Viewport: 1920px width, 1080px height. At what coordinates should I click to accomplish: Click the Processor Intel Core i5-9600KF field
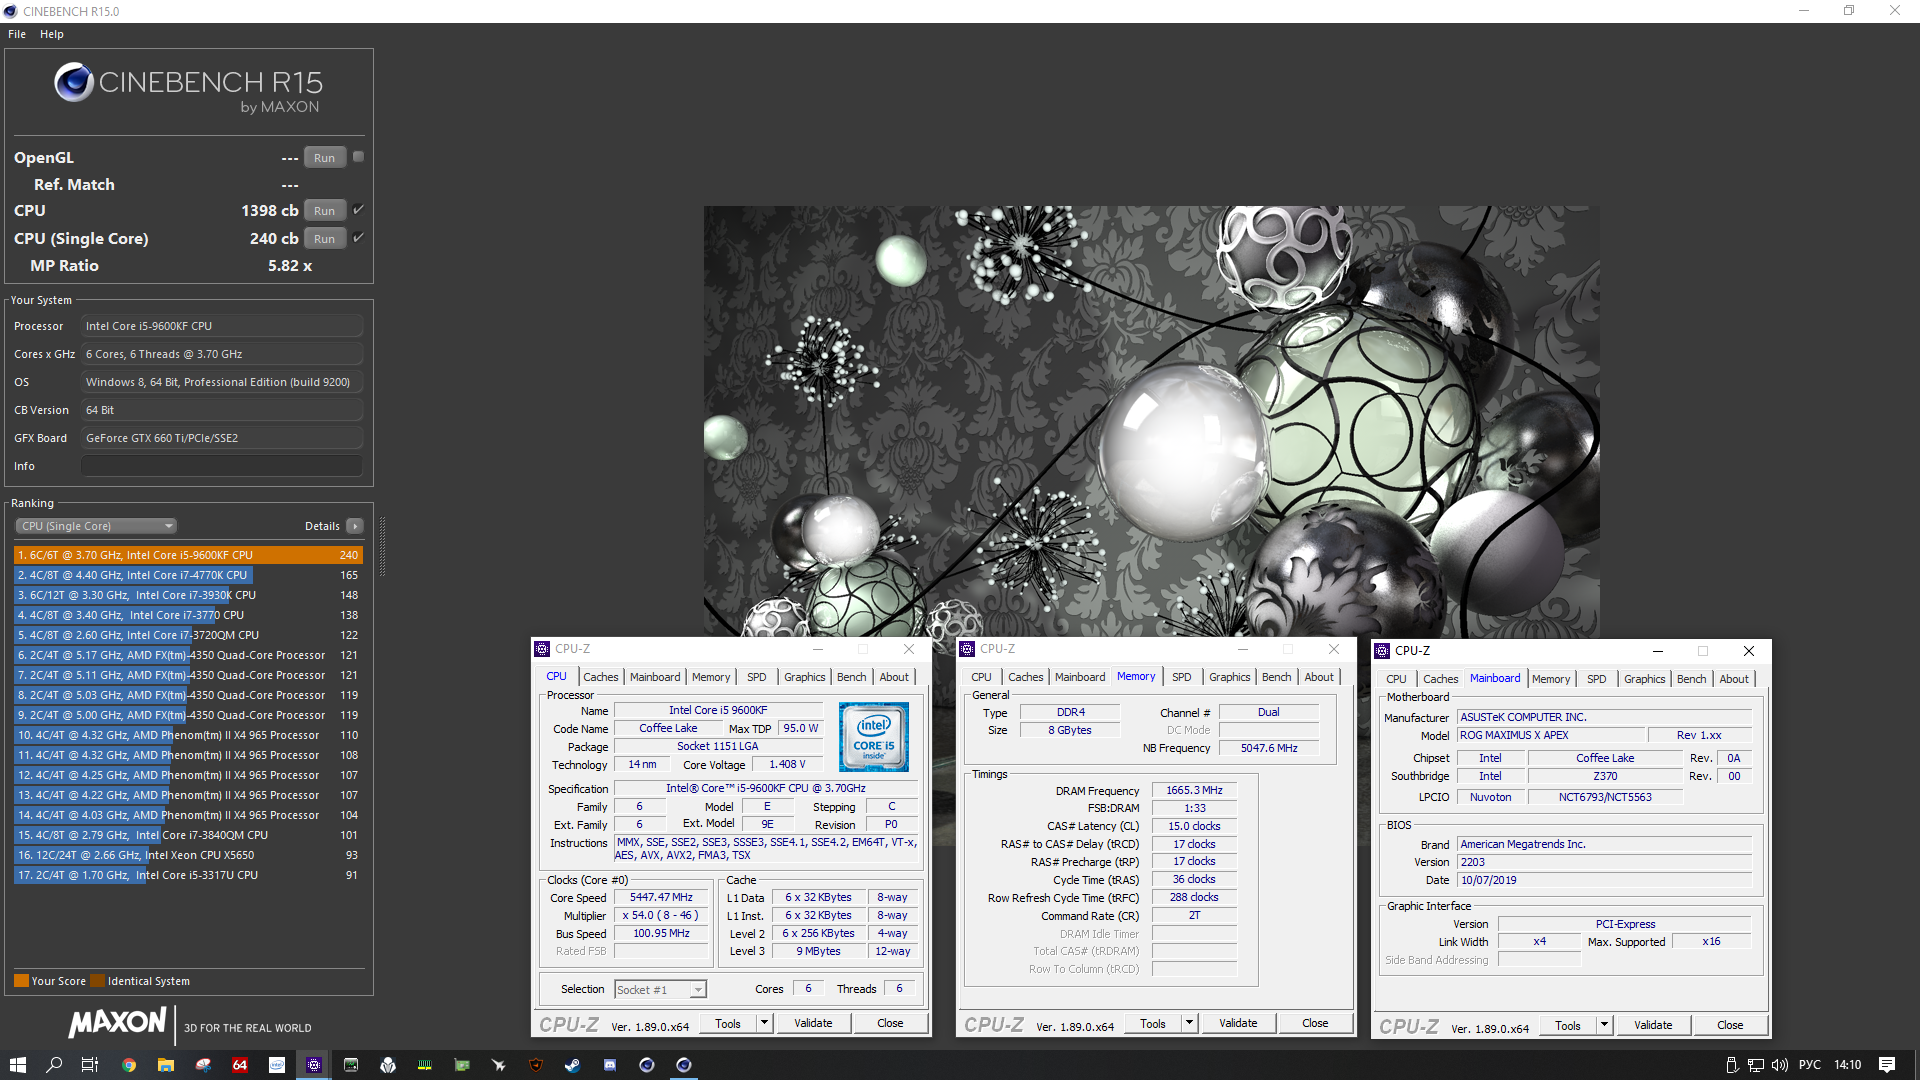(x=222, y=326)
